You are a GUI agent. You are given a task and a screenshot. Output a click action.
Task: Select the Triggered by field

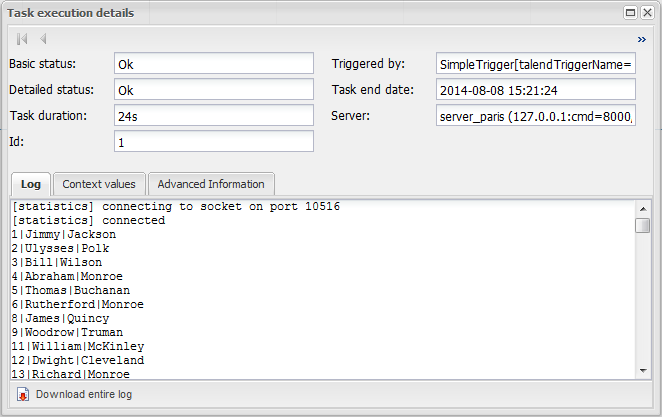point(536,64)
